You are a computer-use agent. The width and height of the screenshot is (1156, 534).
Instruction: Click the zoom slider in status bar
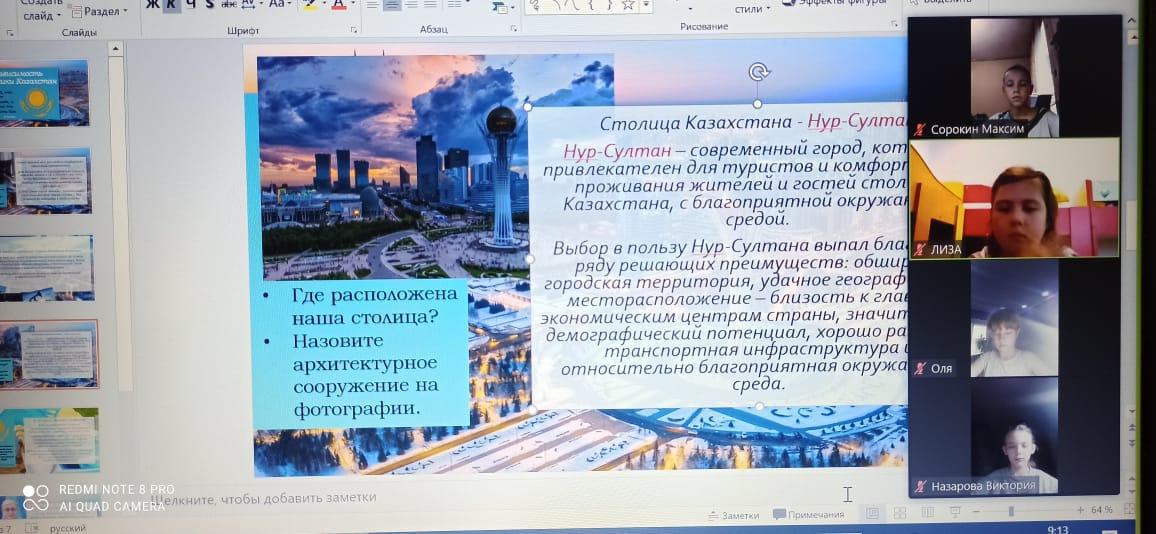1011,511
